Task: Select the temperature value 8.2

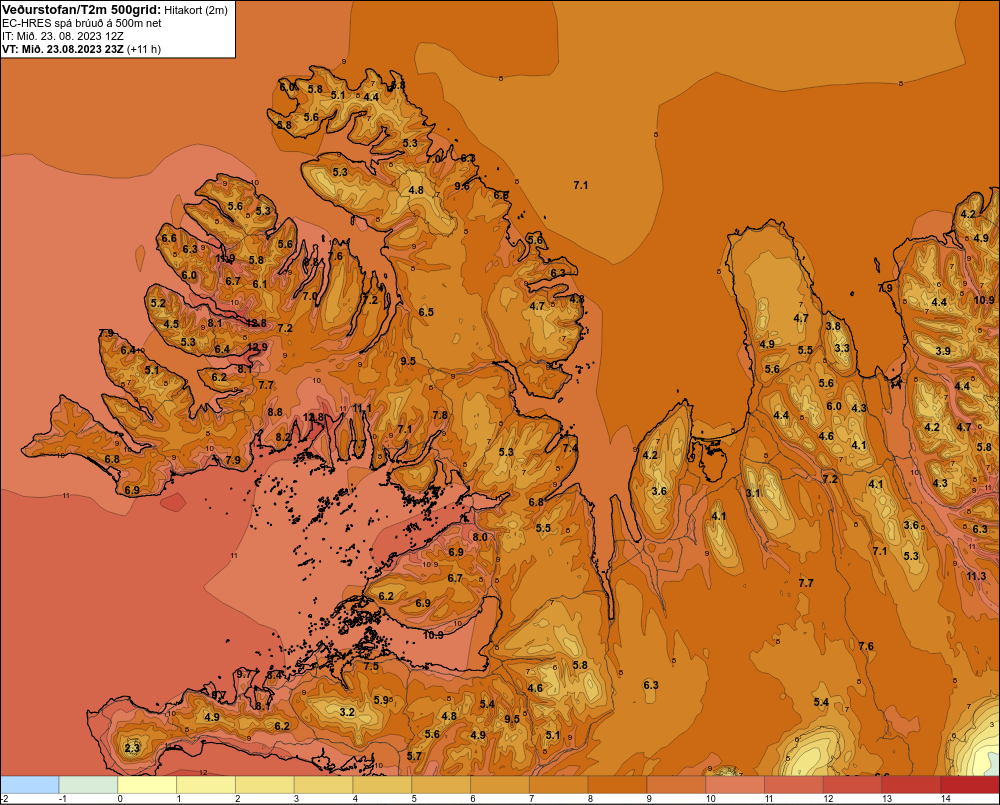Action: click(283, 438)
